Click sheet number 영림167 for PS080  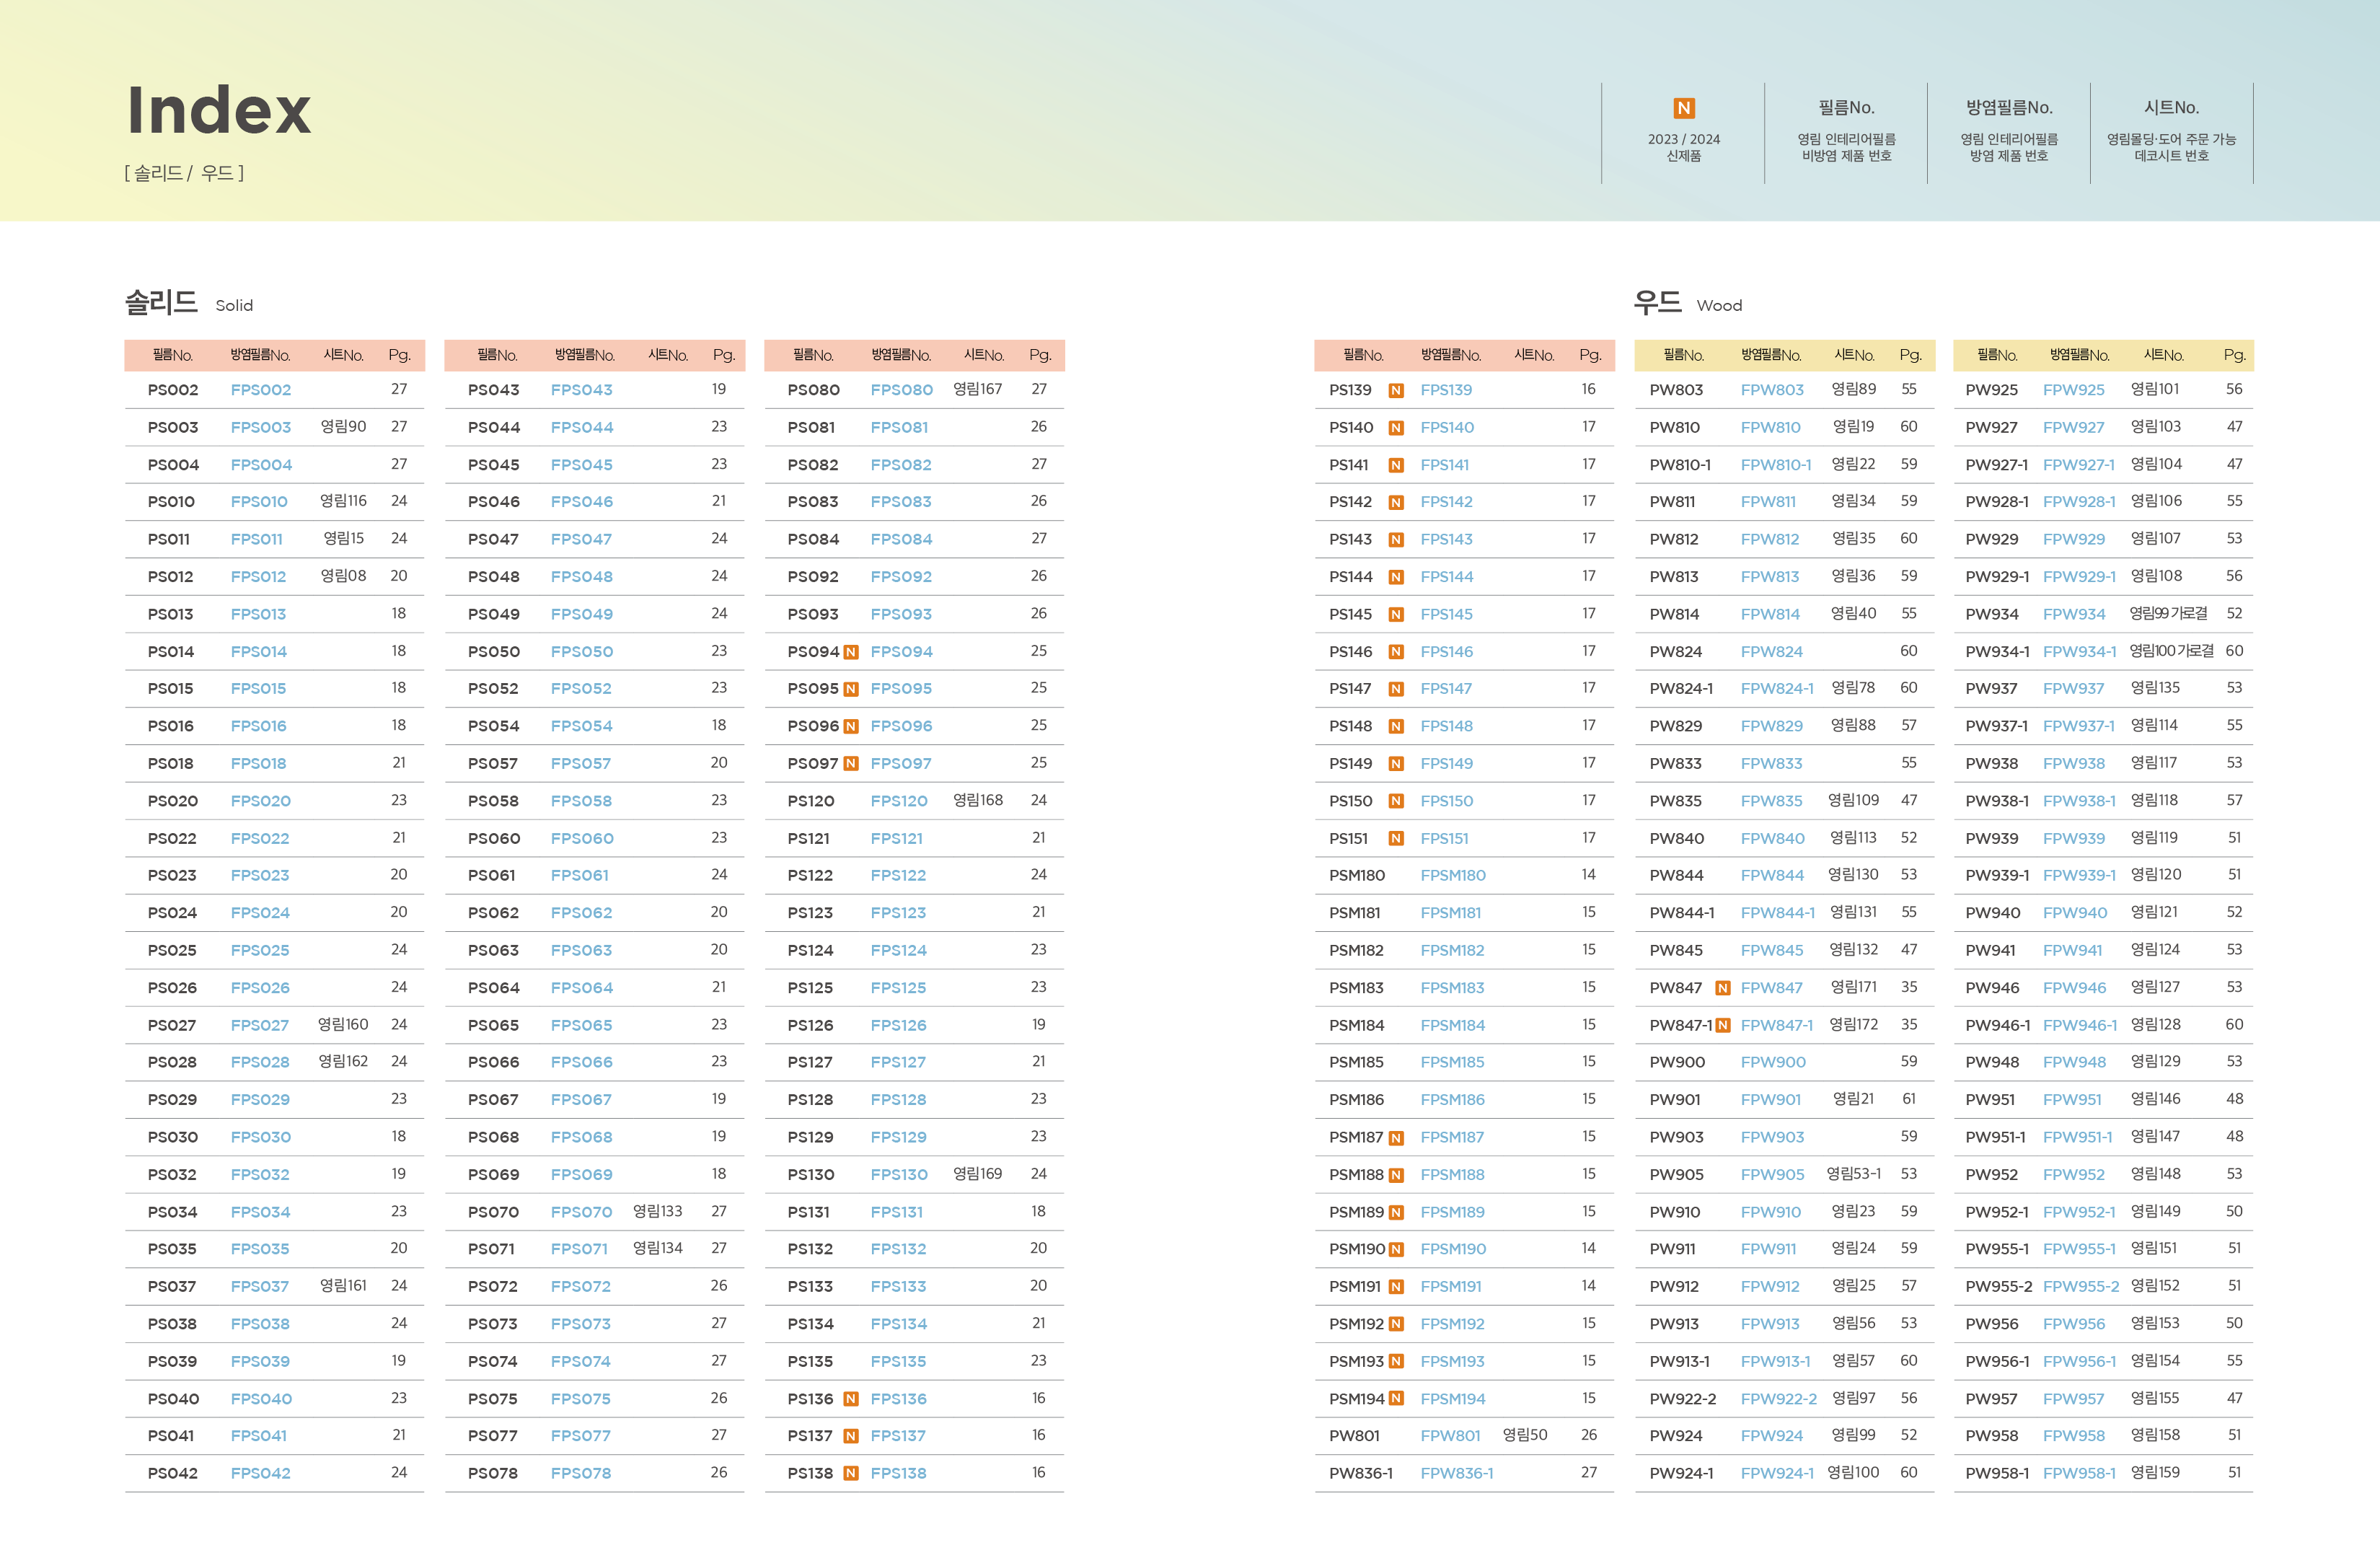[977, 389]
